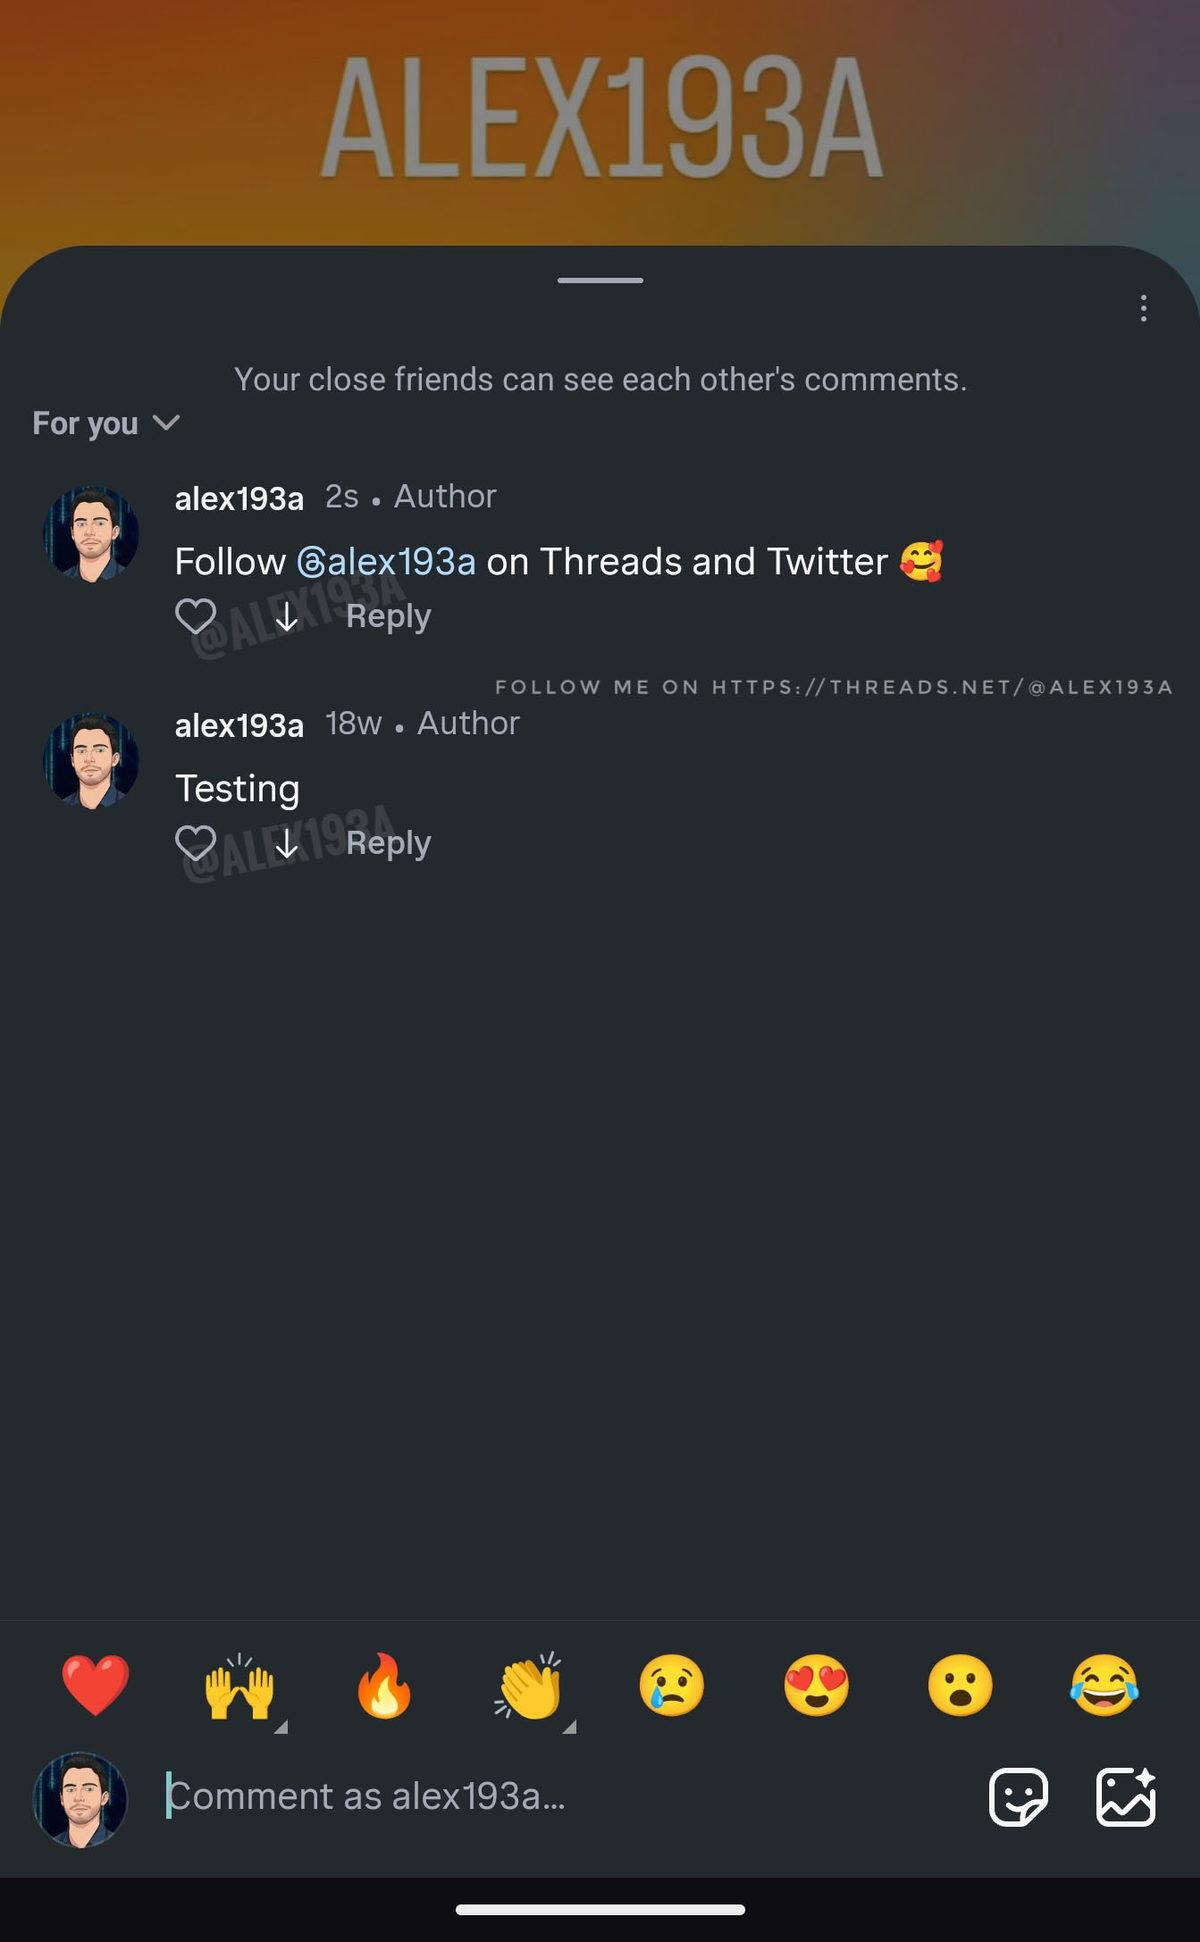
Task: Send the raised hands emoji reaction
Action: click(x=239, y=1686)
